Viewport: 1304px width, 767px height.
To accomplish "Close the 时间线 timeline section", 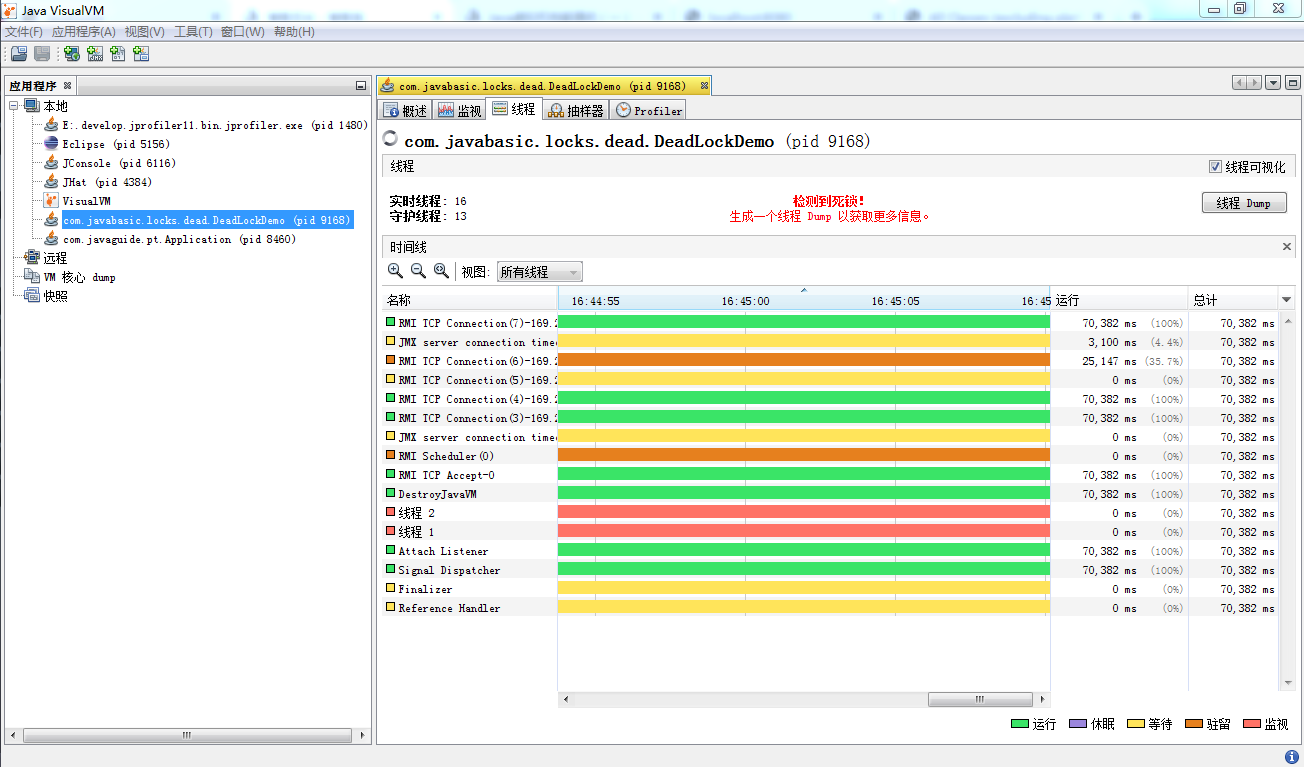I will click(x=1287, y=246).
